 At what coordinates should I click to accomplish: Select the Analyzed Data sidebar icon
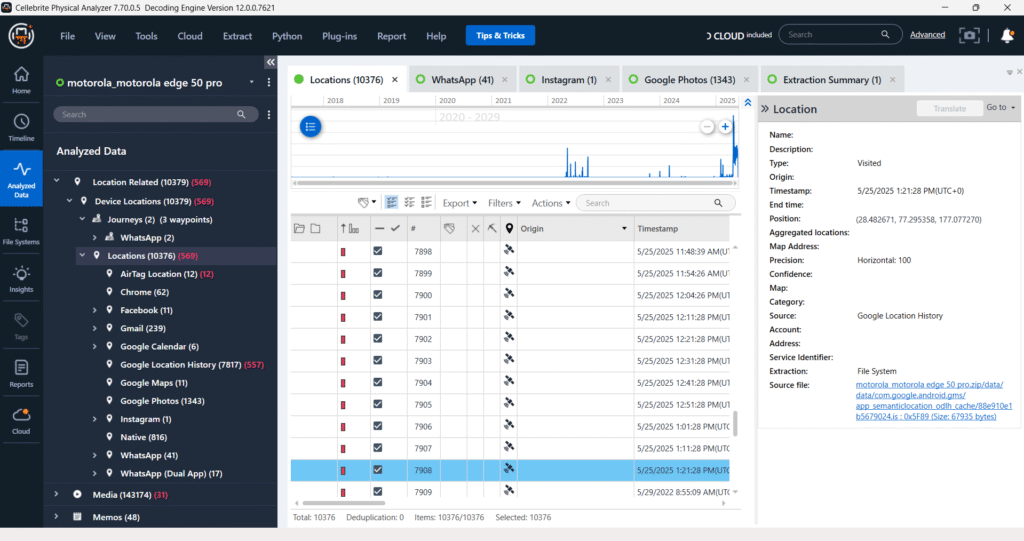(x=22, y=179)
